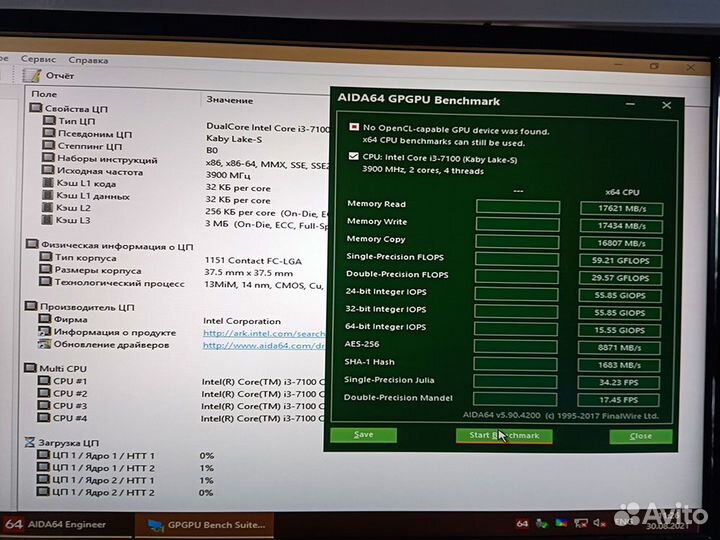Click the Save button in GPGPU Benchmark
This screenshot has width=720, height=540.
(363, 434)
